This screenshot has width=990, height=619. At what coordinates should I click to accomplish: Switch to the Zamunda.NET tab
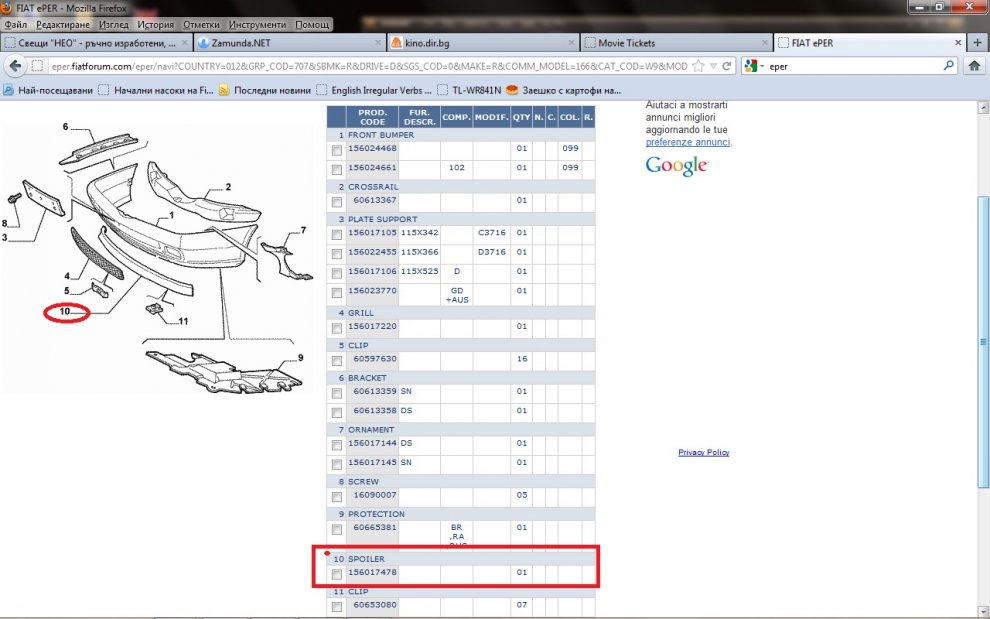(240, 43)
